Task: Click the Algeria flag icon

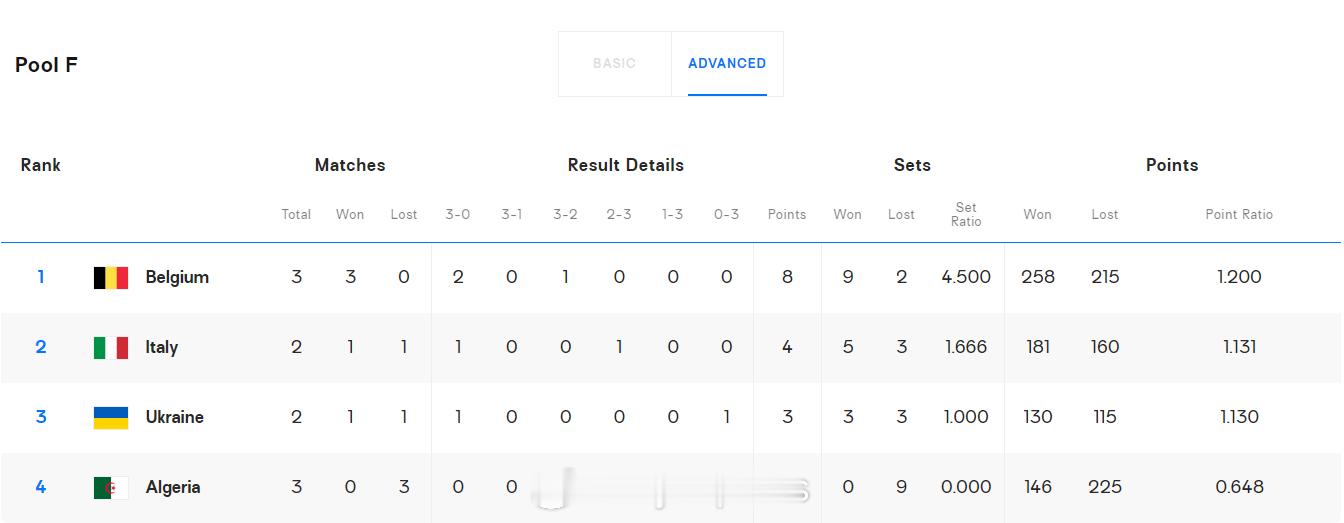Action: pos(110,487)
